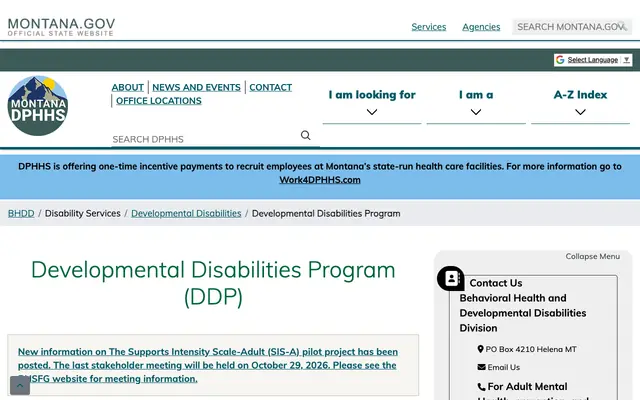Image resolution: width=640 pixels, height=400 pixels.
Task: Open the Select Language dropdown
Action: tap(593, 60)
